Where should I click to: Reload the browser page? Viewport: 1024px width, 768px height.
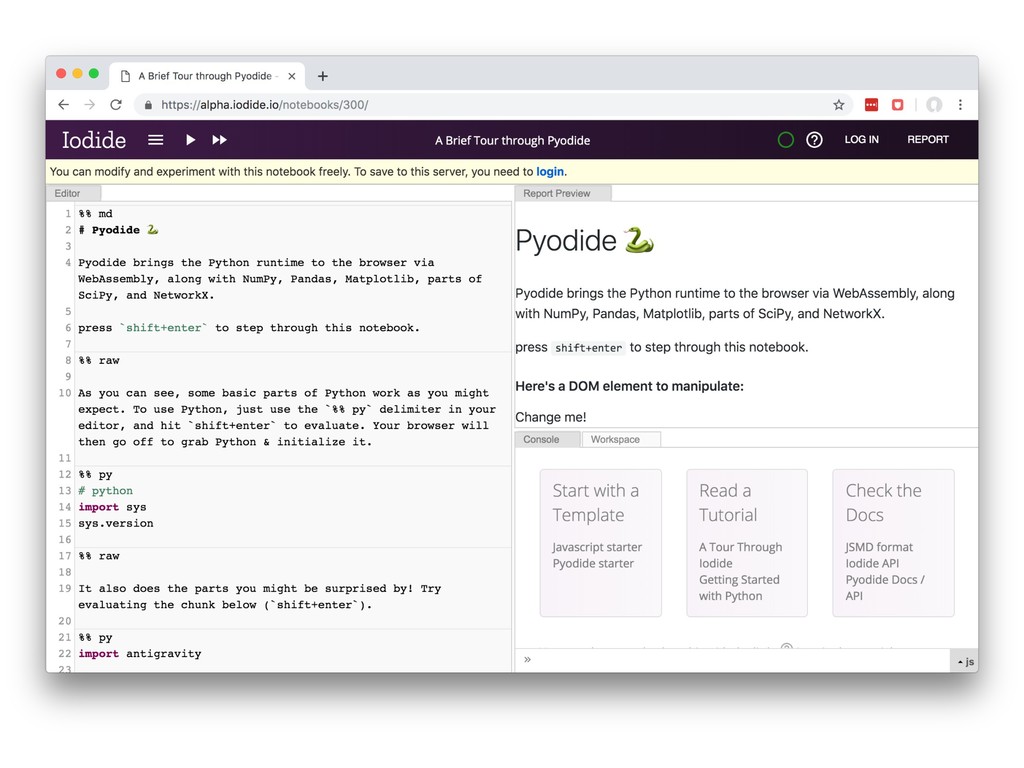pyautogui.click(x=116, y=104)
